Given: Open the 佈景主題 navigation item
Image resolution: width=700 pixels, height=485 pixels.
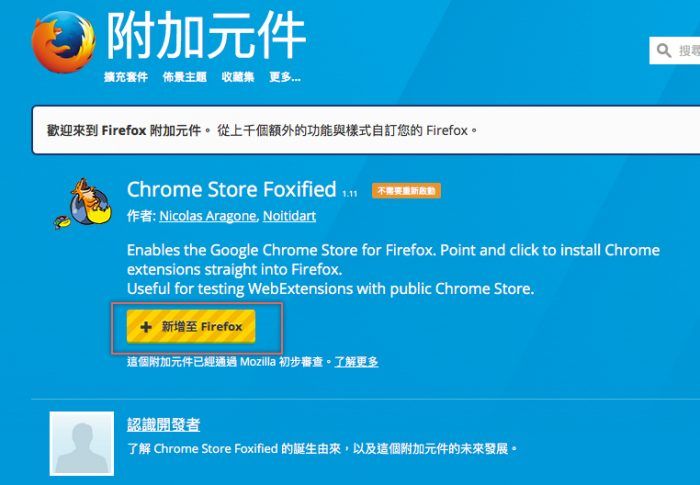Looking at the screenshot, I should click(x=184, y=77).
